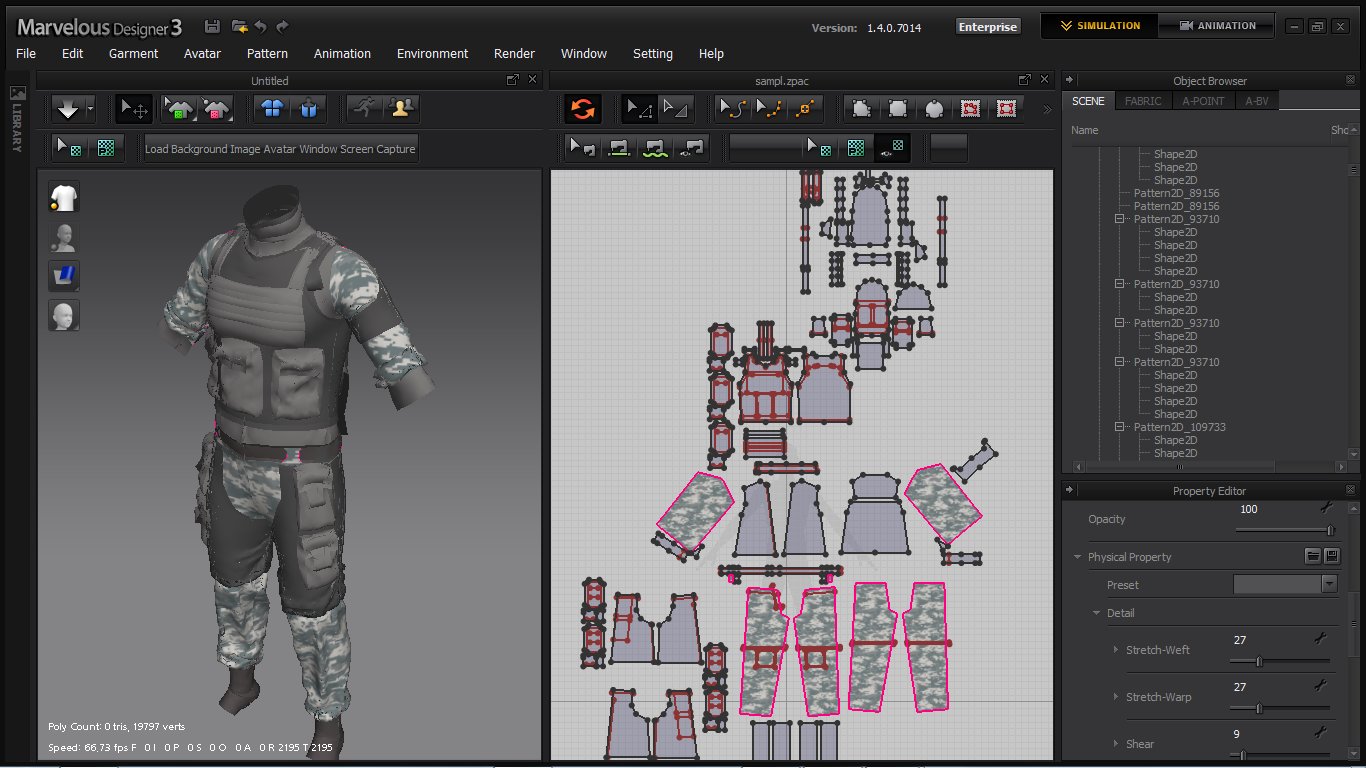Select the blue garment arrangement icon
This screenshot has width=1366, height=768.
click(x=270, y=108)
